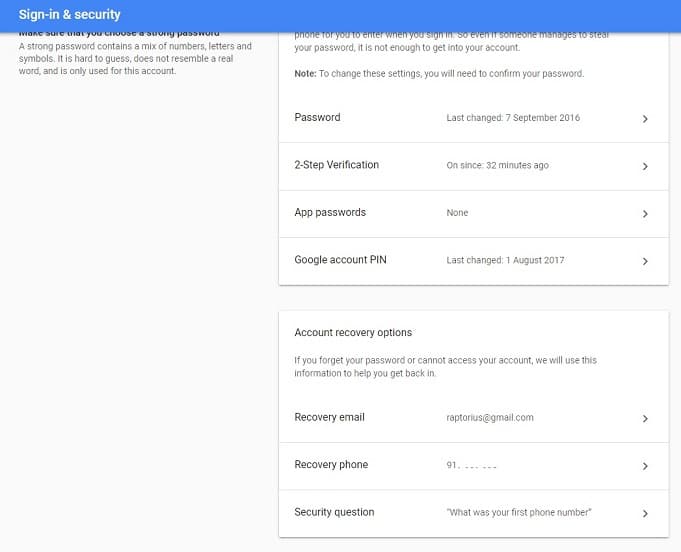The width and height of the screenshot is (681, 552).
Task: Open 2-Step Verification chevron arrow
Action: [x=645, y=166]
